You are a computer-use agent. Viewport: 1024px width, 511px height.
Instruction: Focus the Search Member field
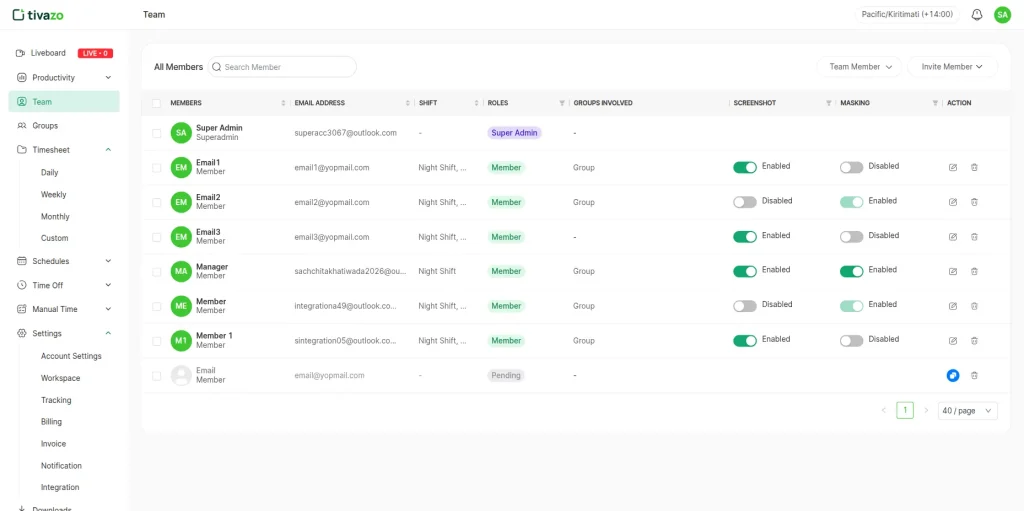coord(282,67)
